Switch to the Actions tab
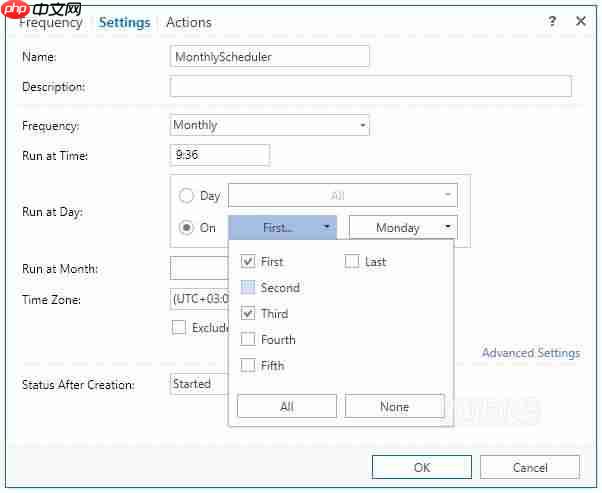Viewport: 602px width, 493px height. (x=189, y=22)
